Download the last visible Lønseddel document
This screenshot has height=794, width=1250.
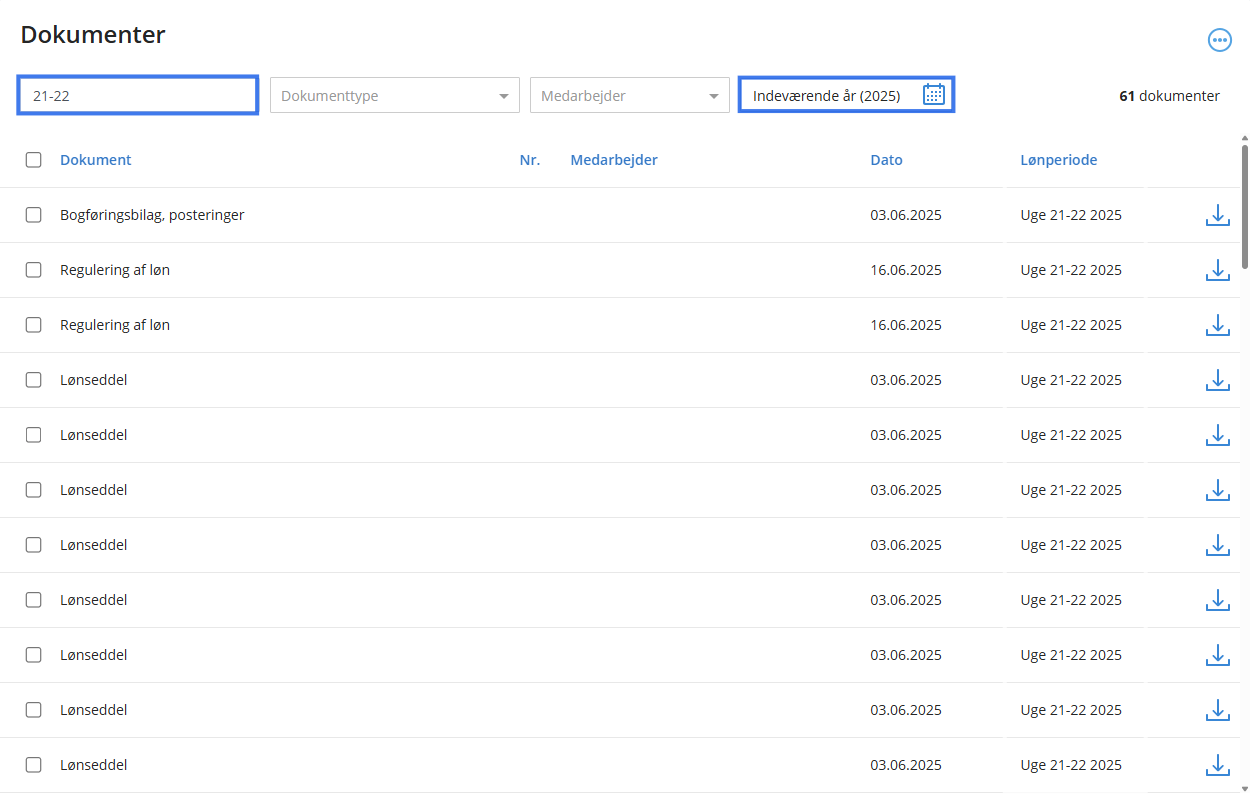[1217, 765]
